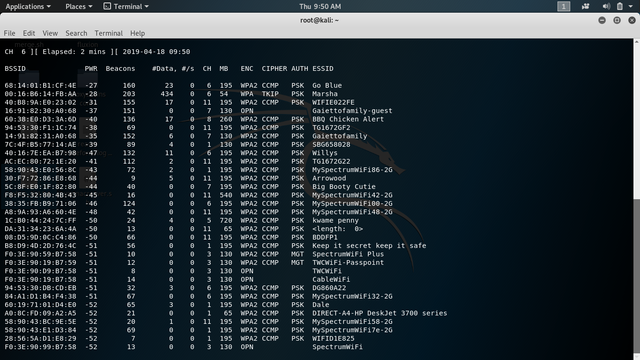The image size is (640, 360).
Task: Click the 434 data count in Marsha row
Action: (x=167, y=94)
